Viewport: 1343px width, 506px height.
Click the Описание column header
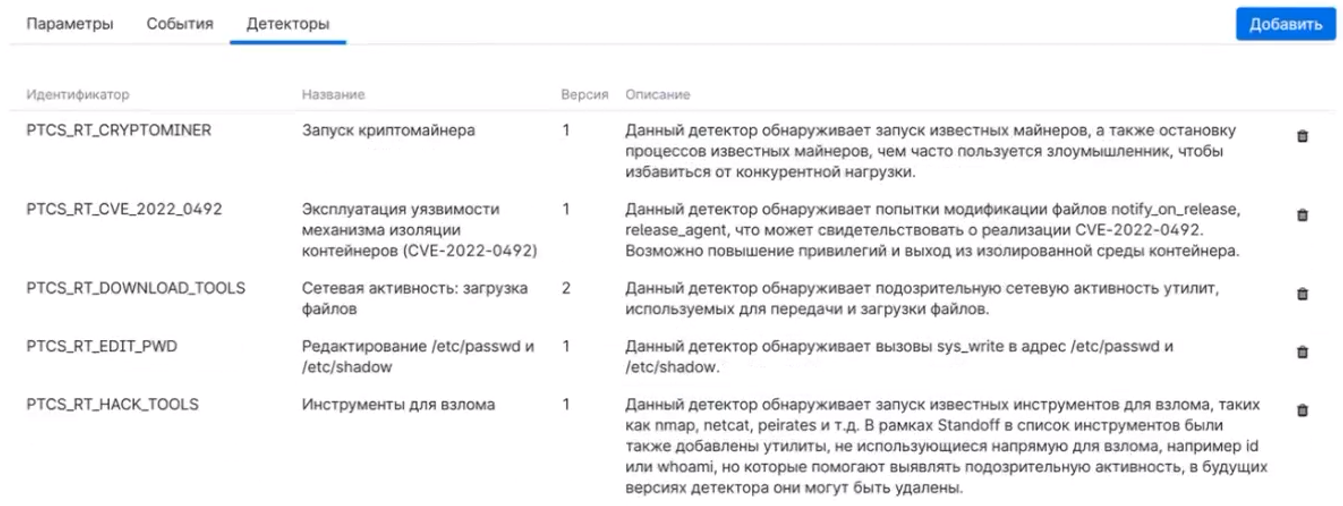[x=657, y=94]
